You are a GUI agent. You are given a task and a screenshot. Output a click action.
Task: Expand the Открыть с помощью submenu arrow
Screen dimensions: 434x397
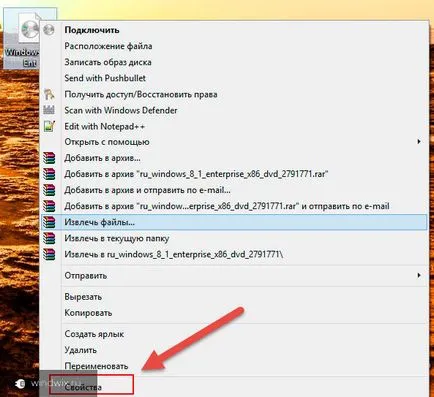419,142
